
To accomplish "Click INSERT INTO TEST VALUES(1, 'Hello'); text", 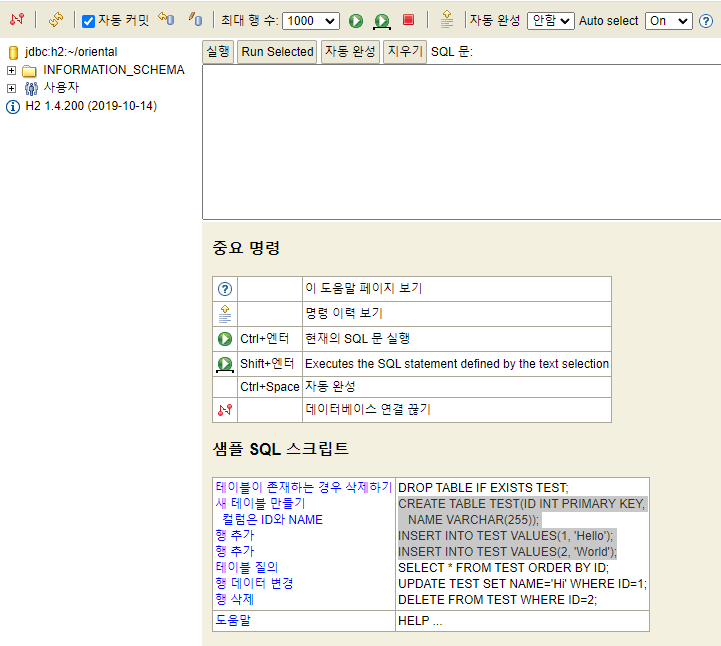I will [x=505, y=536].
